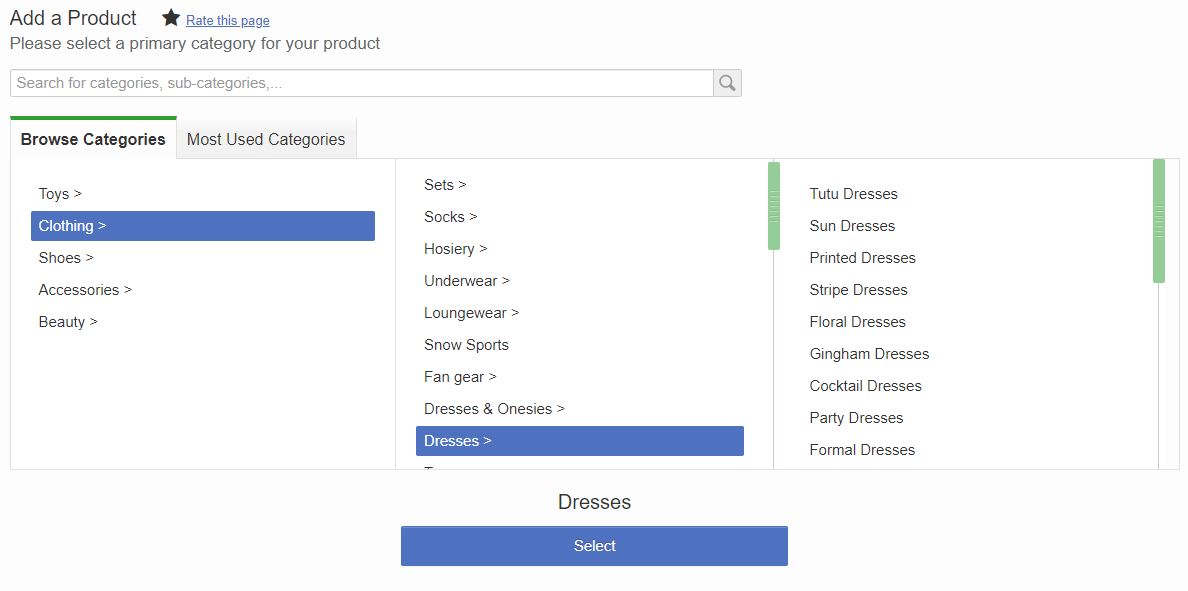This screenshot has height=591, width=1188.
Task: Click the middle column green scrollbar handle
Action: [x=774, y=206]
